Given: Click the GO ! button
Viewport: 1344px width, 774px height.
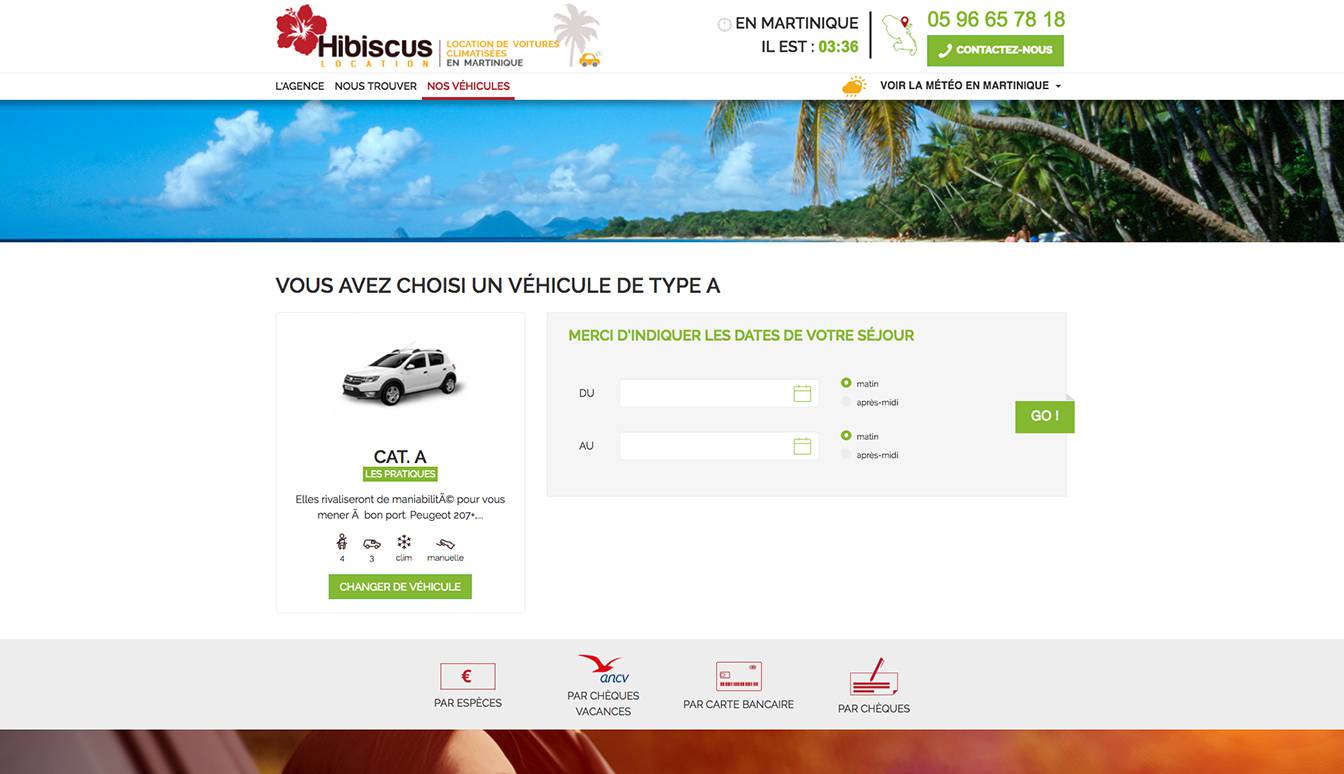Looking at the screenshot, I should 1045,416.
